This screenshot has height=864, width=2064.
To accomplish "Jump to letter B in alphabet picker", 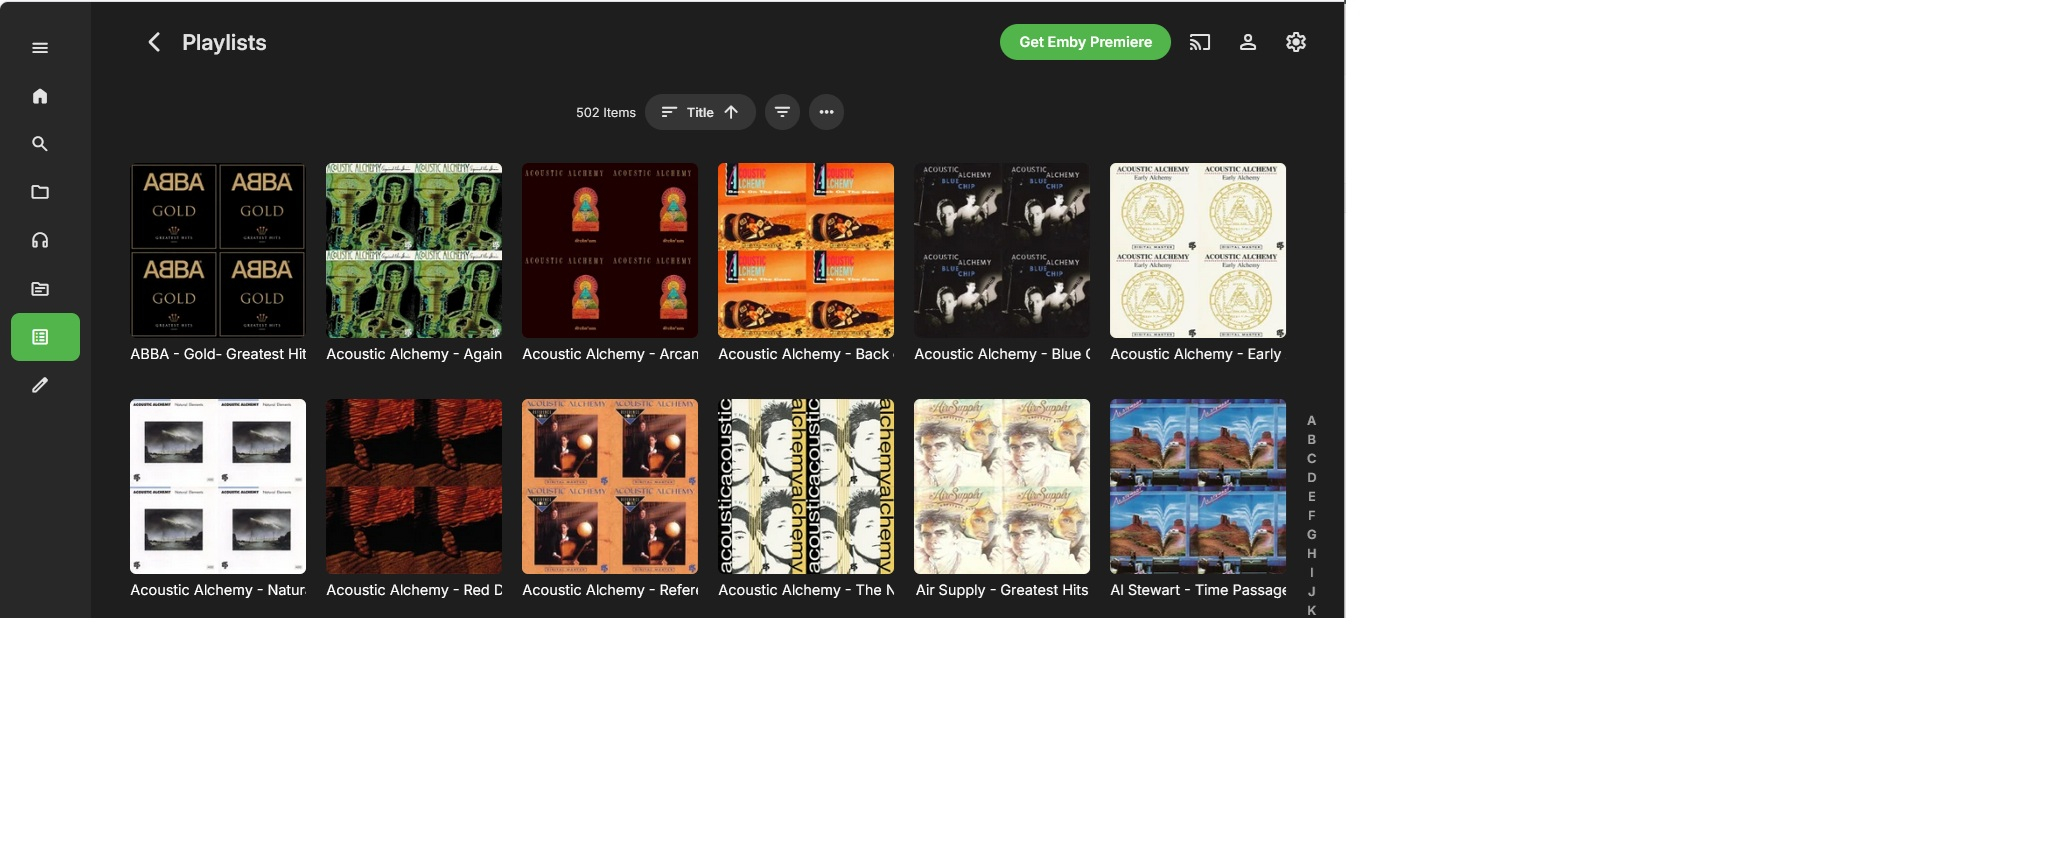I will [1311, 440].
